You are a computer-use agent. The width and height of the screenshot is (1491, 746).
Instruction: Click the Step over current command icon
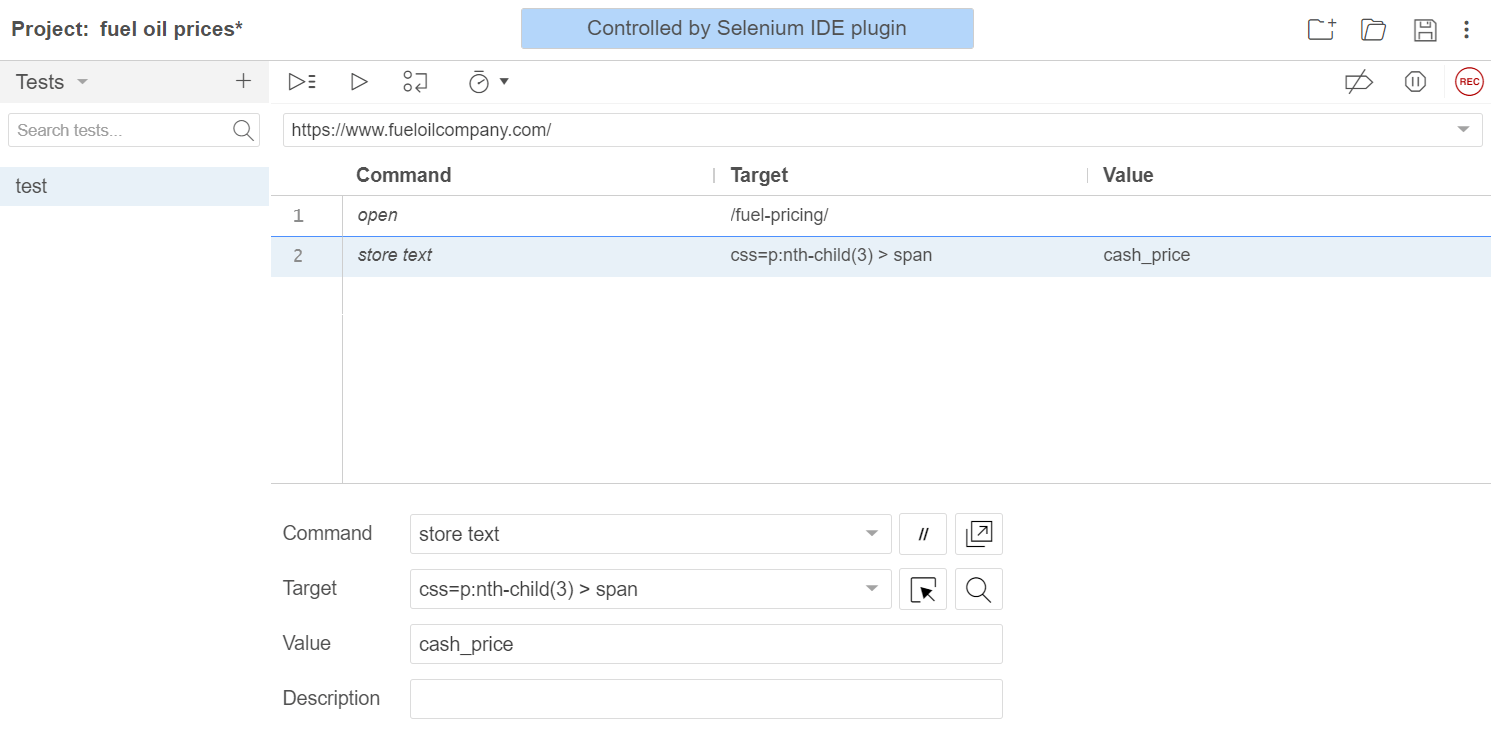[415, 82]
